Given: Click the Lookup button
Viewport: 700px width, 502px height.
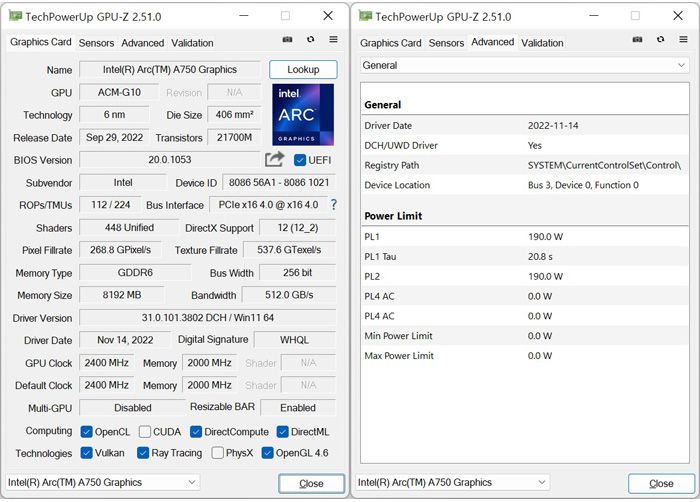Looking at the screenshot, I should [x=303, y=70].
